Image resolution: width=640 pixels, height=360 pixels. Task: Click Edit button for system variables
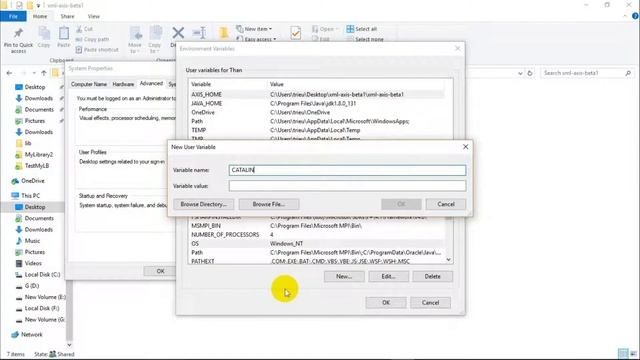tap(388, 276)
